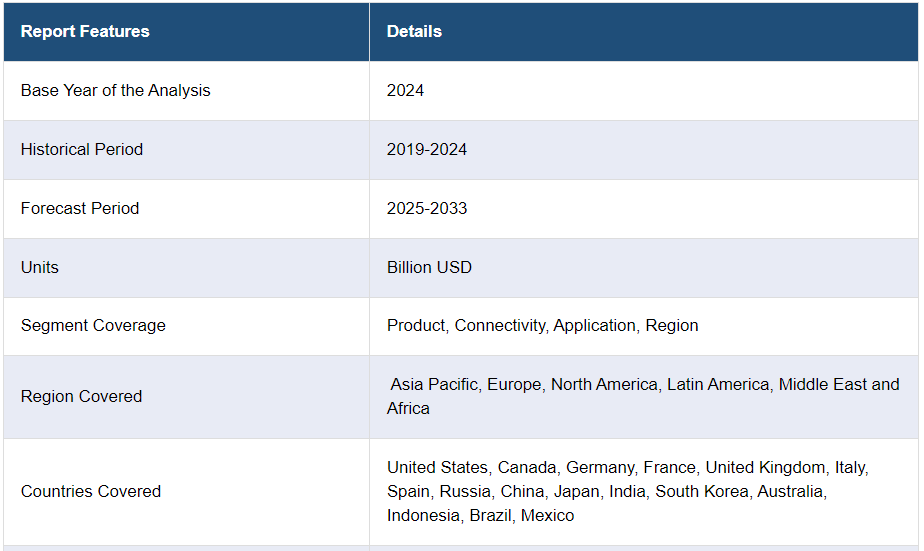
Task: Select the Region Covered row label
Action: coord(81,396)
